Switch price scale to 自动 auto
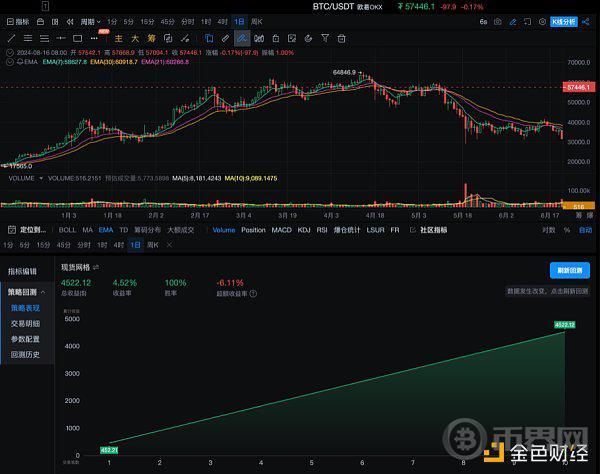Screen dimensions: 600x474 (585, 230)
